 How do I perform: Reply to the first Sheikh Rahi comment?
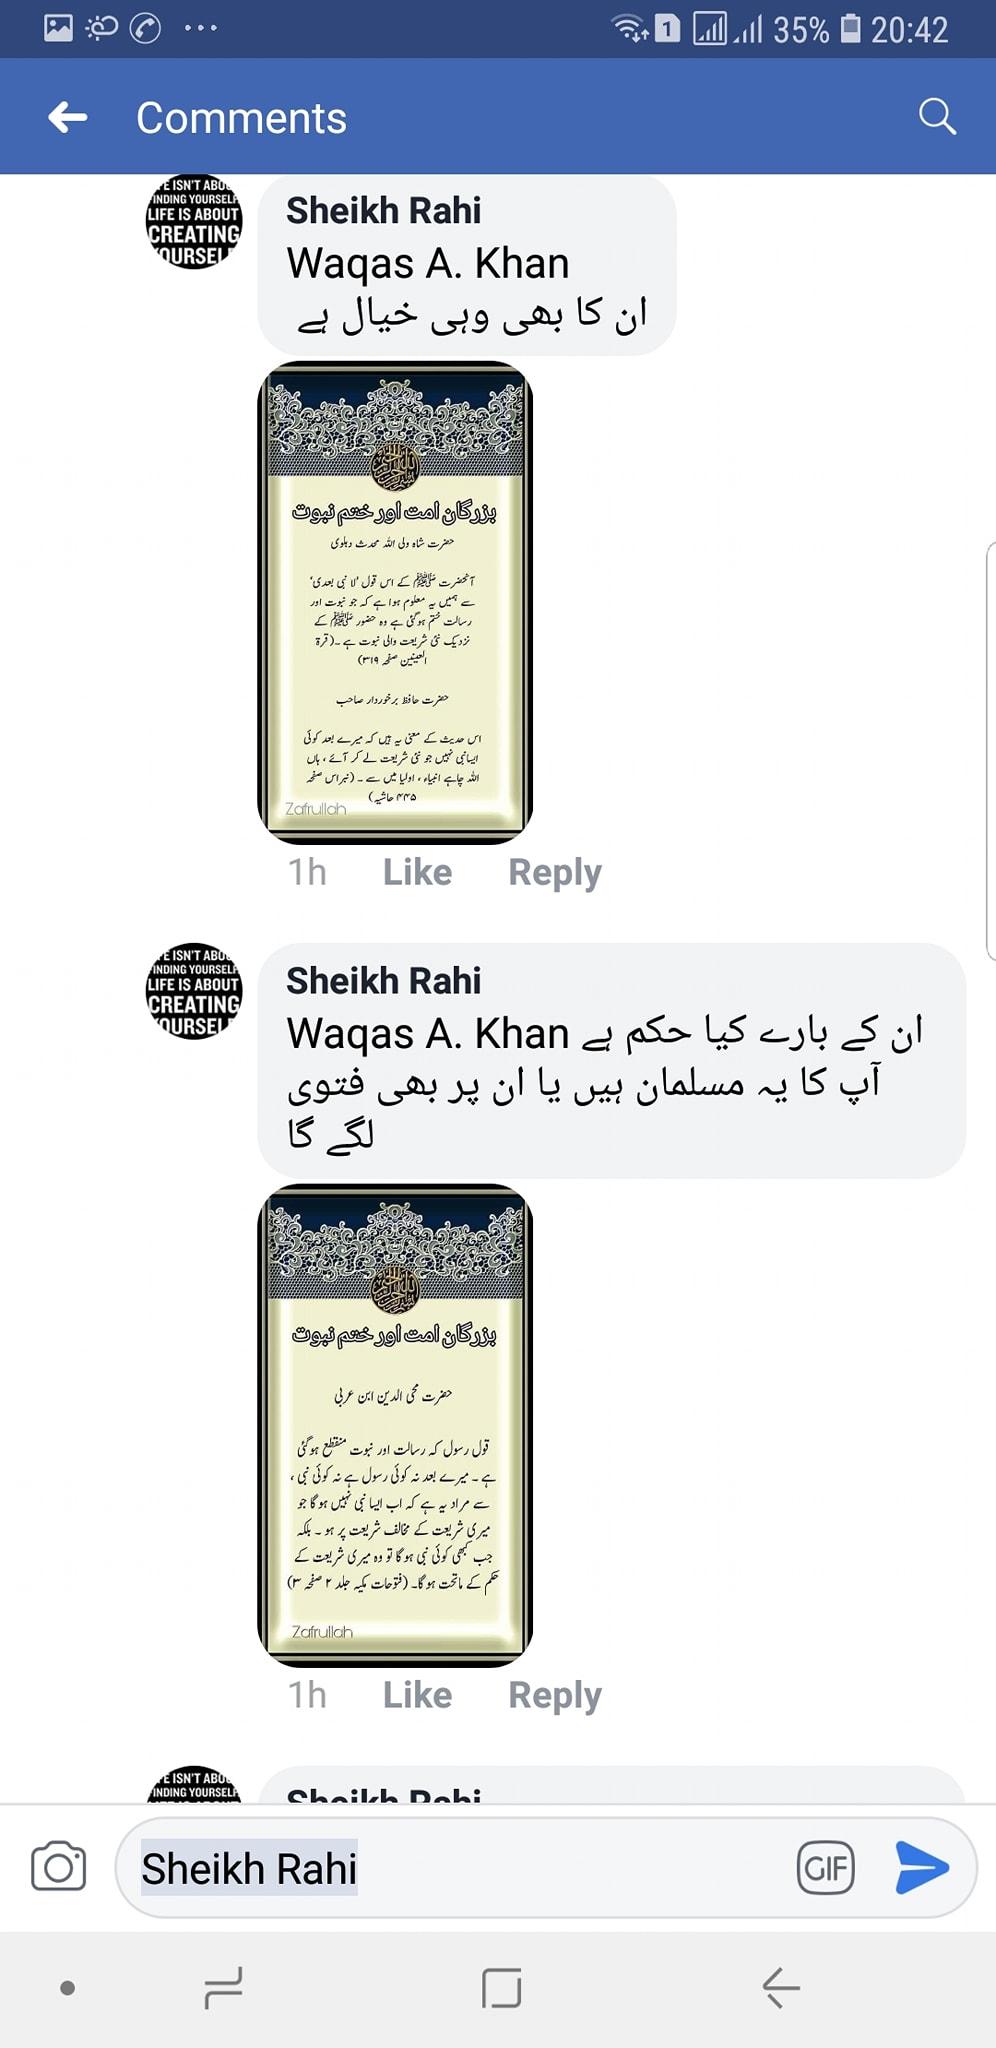click(555, 872)
